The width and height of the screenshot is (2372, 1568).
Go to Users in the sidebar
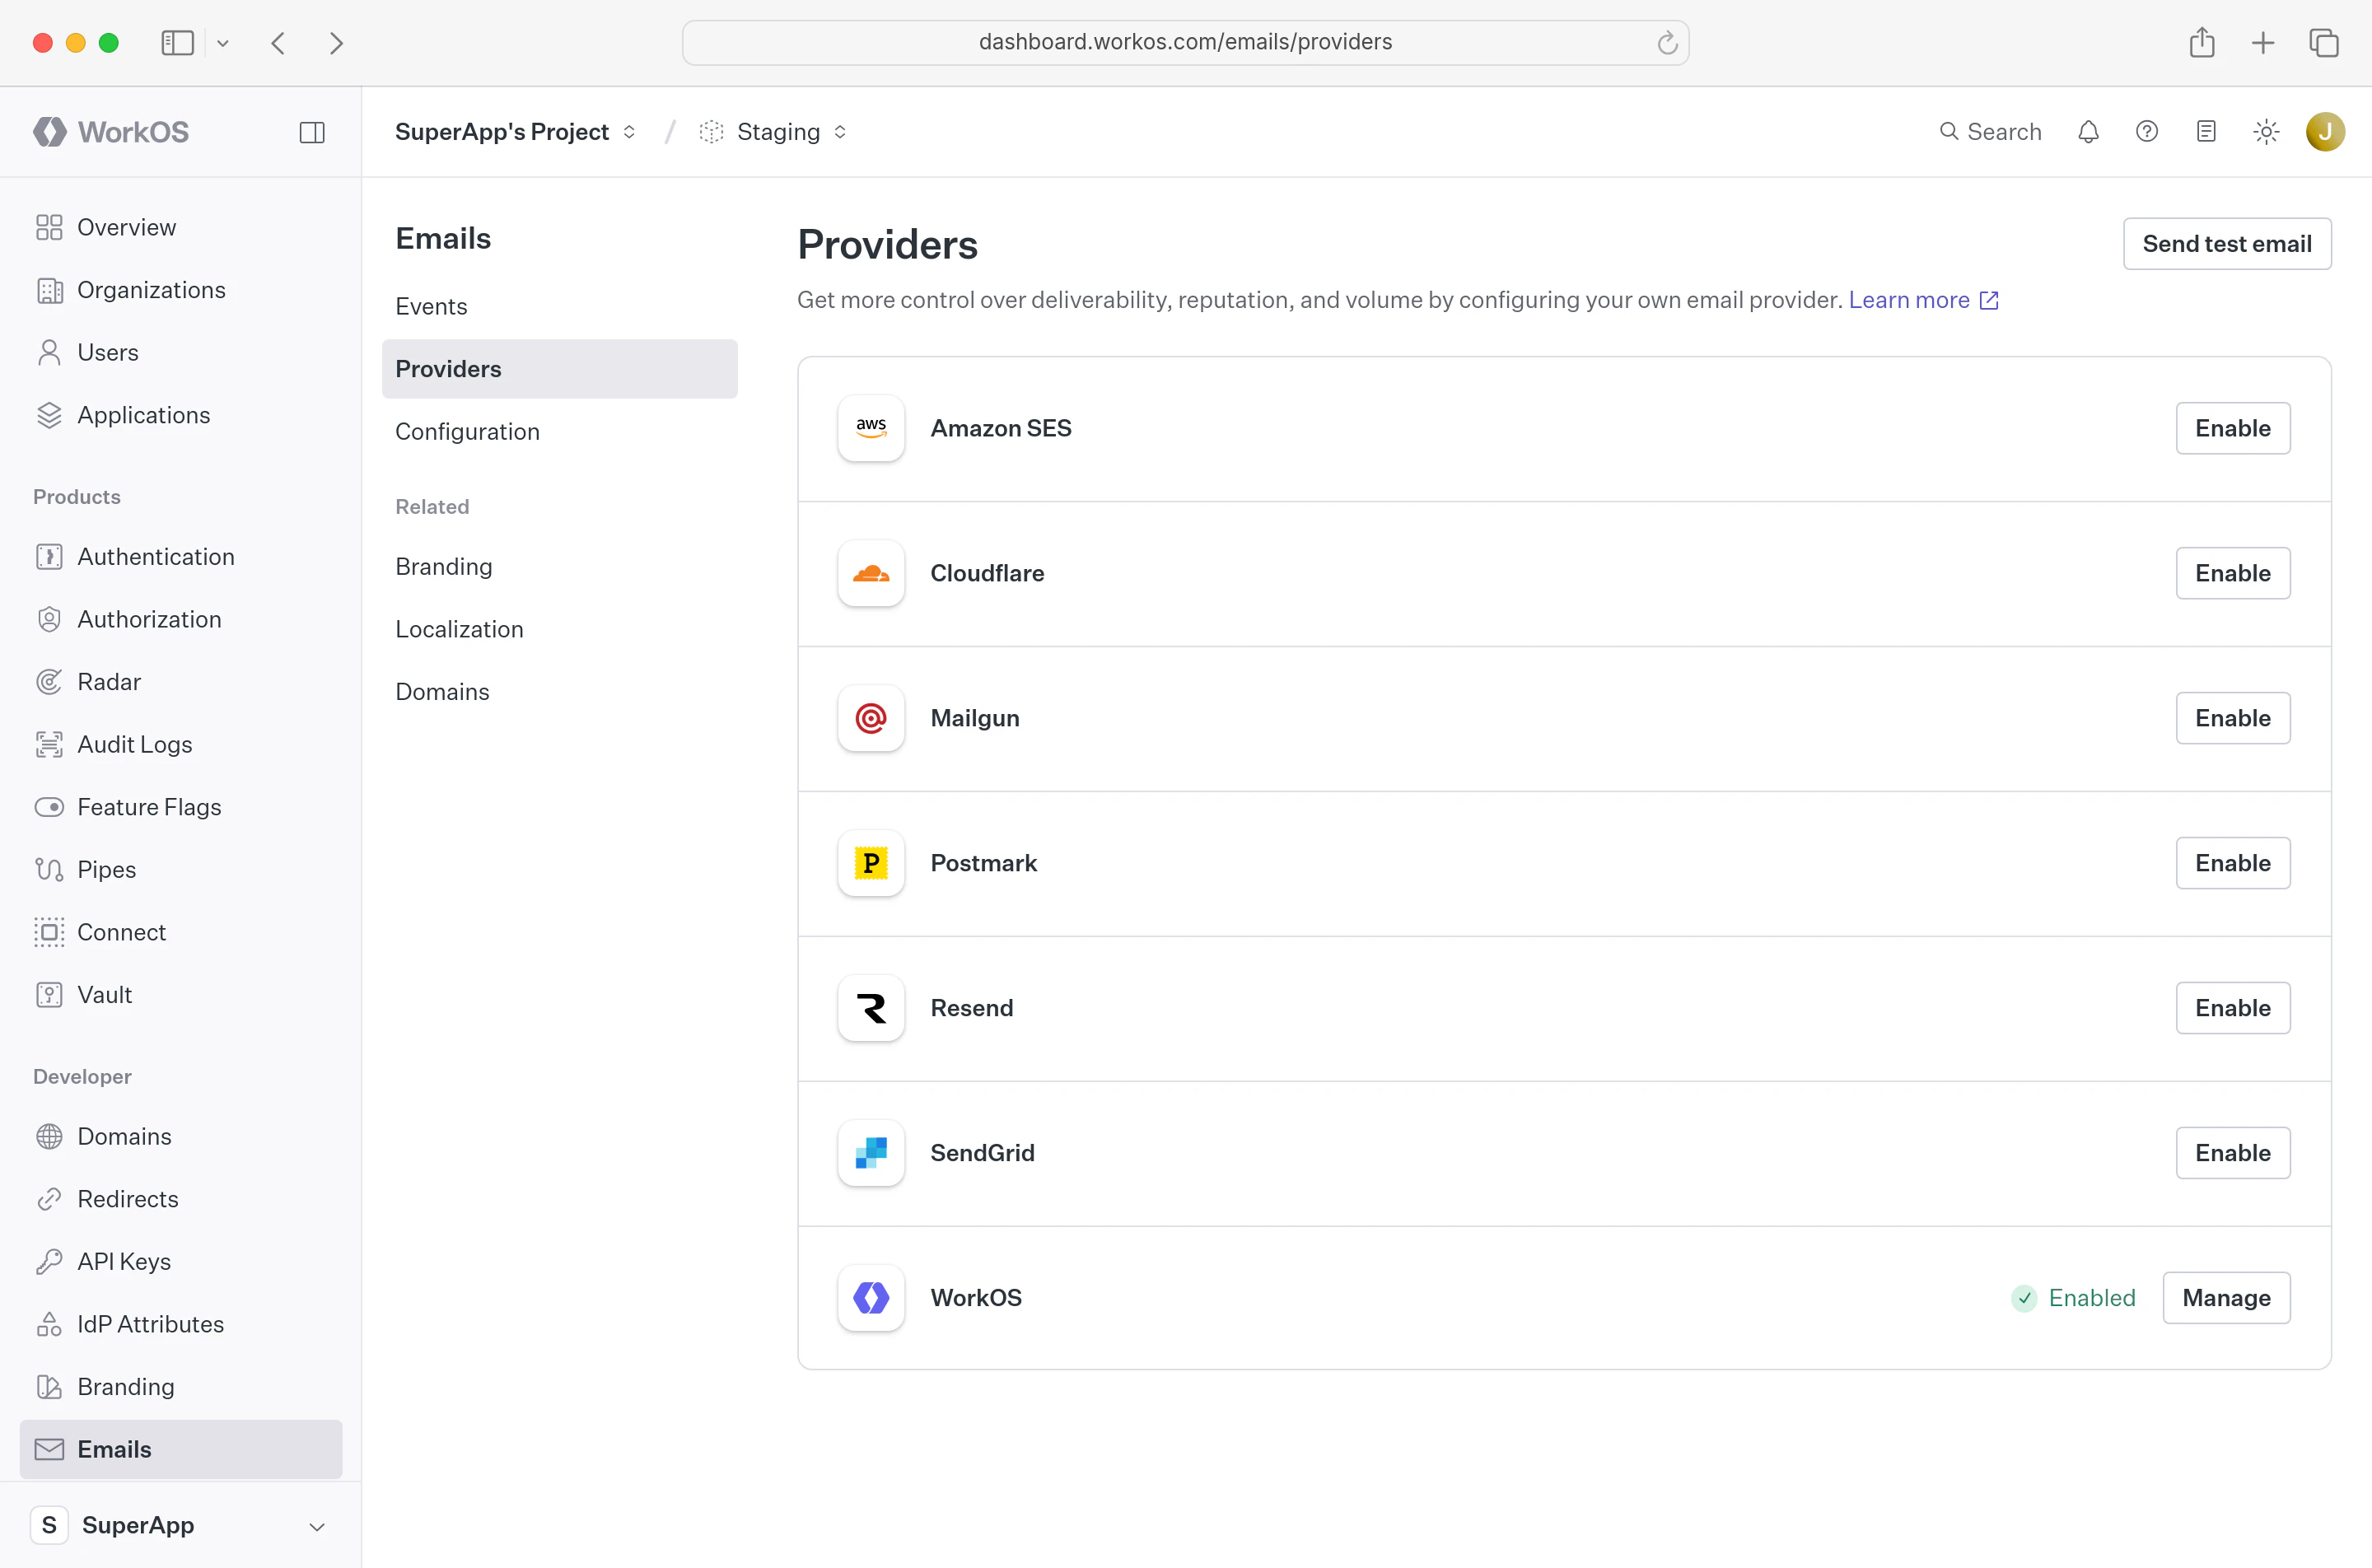coord(180,352)
